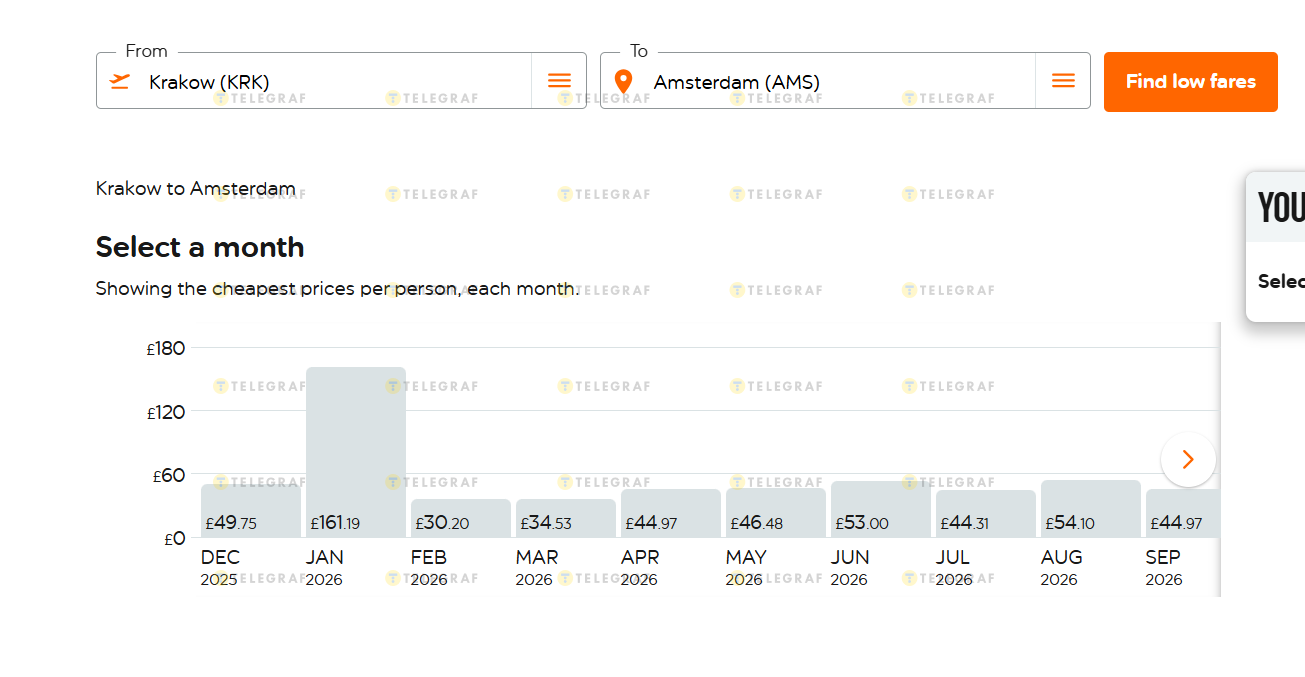Select the July 2026 £44.31 bar
The width and height of the screenshot is (1305, 677).
click(x=985, y=514)
